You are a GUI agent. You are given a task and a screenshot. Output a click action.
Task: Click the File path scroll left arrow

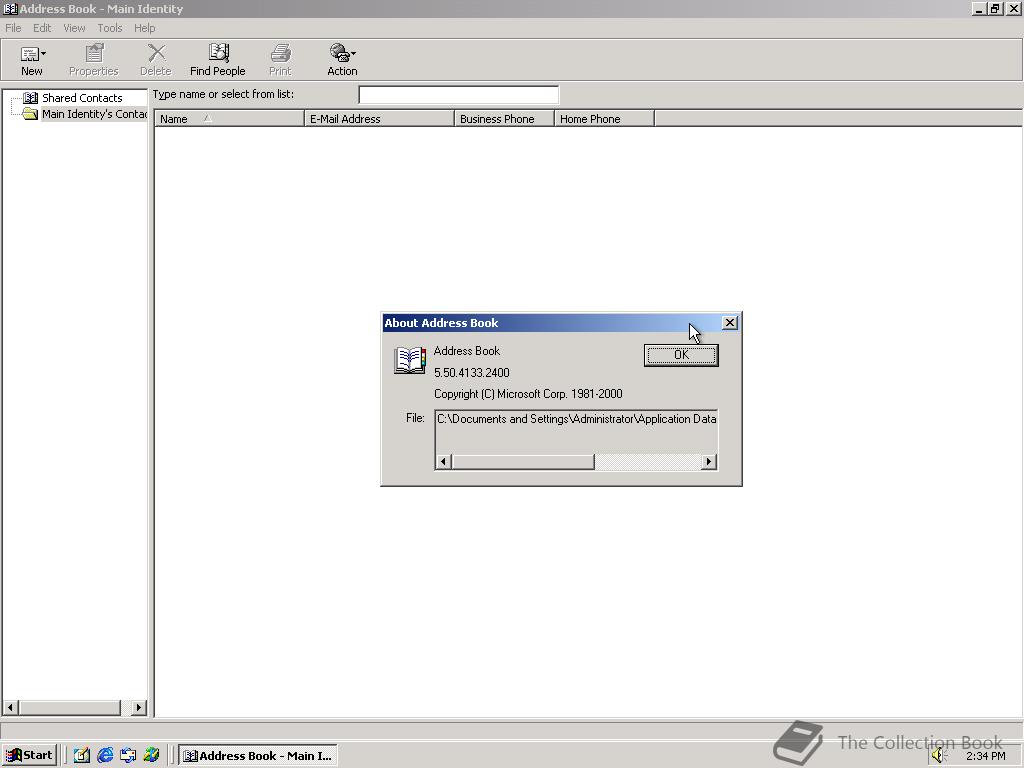443,462
